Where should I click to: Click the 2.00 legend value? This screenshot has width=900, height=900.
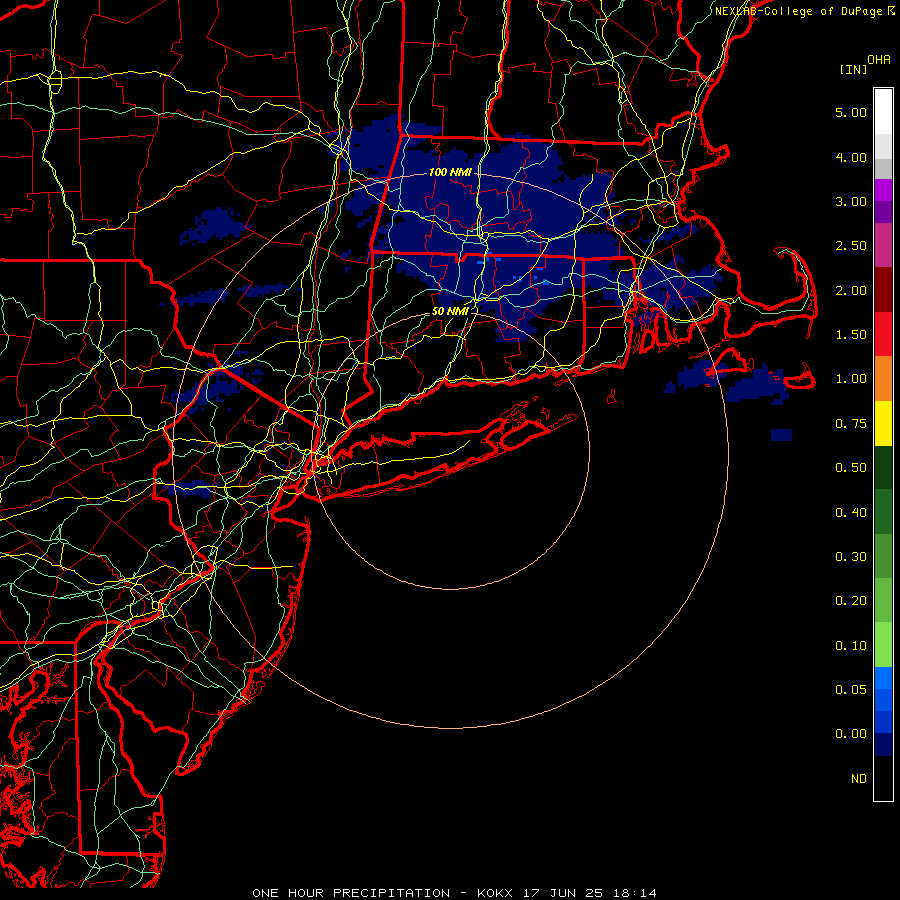pos(851,290)
